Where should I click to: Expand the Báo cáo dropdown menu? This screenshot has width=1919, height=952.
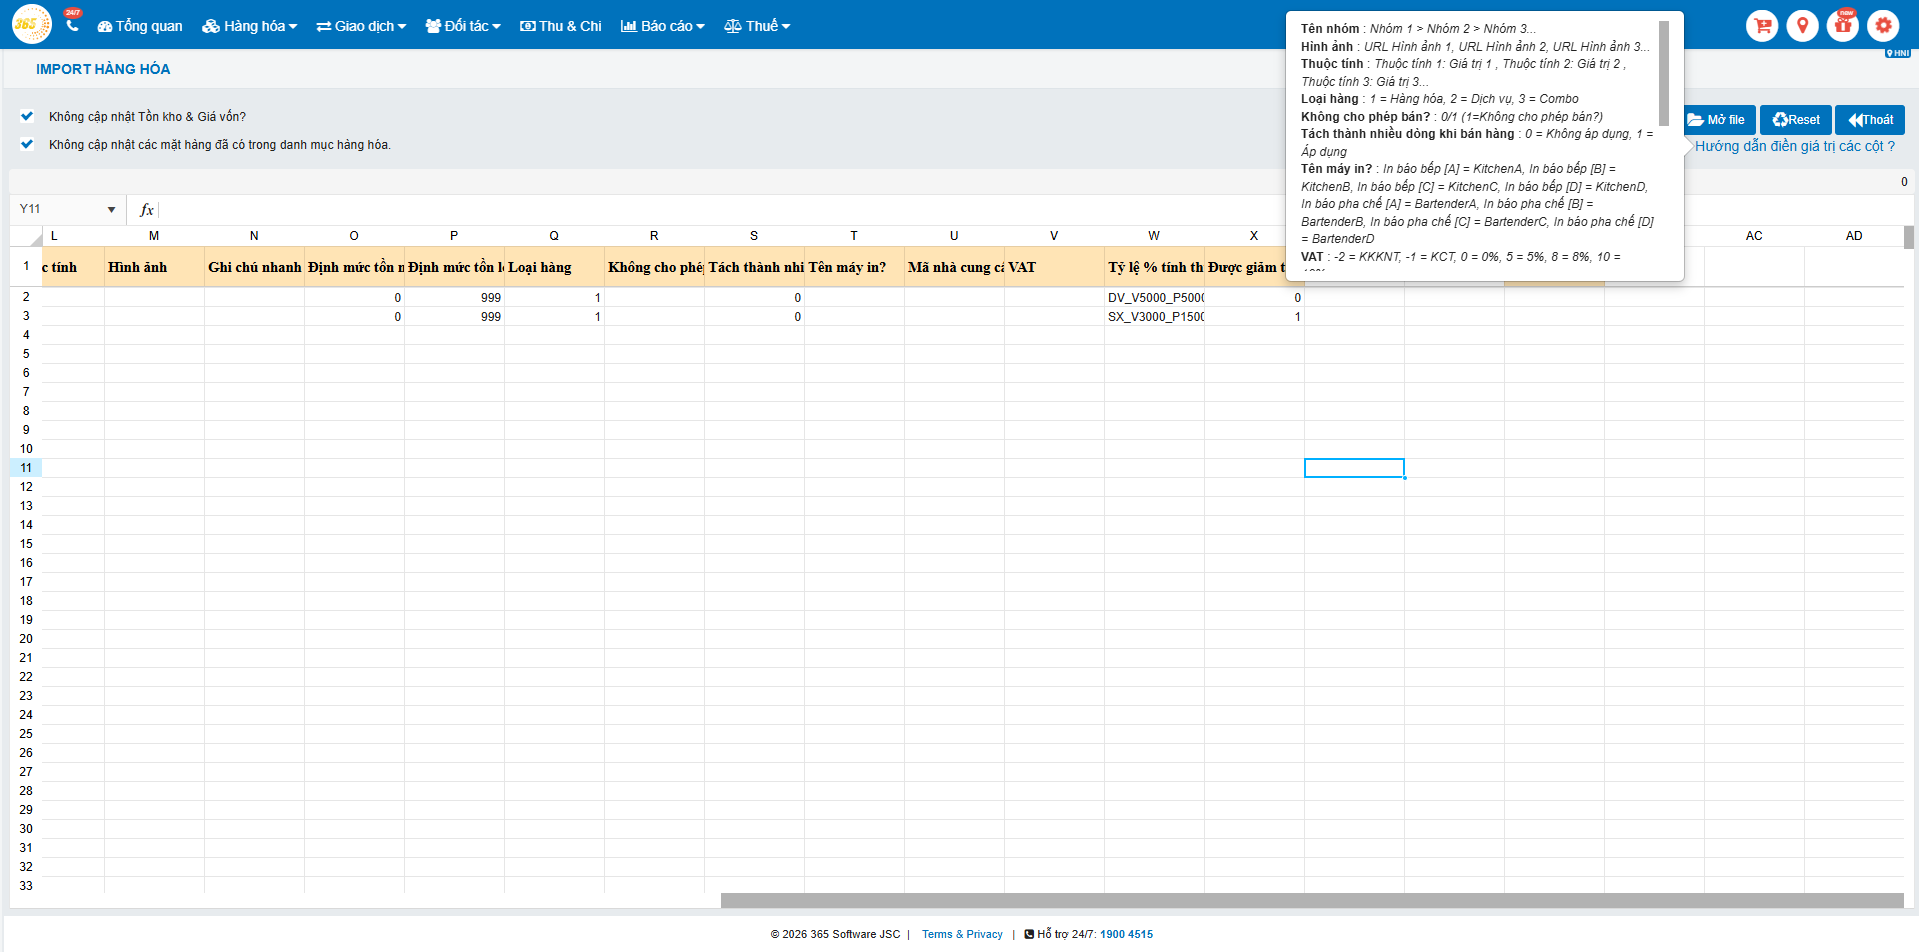click(x=662, y=26)
